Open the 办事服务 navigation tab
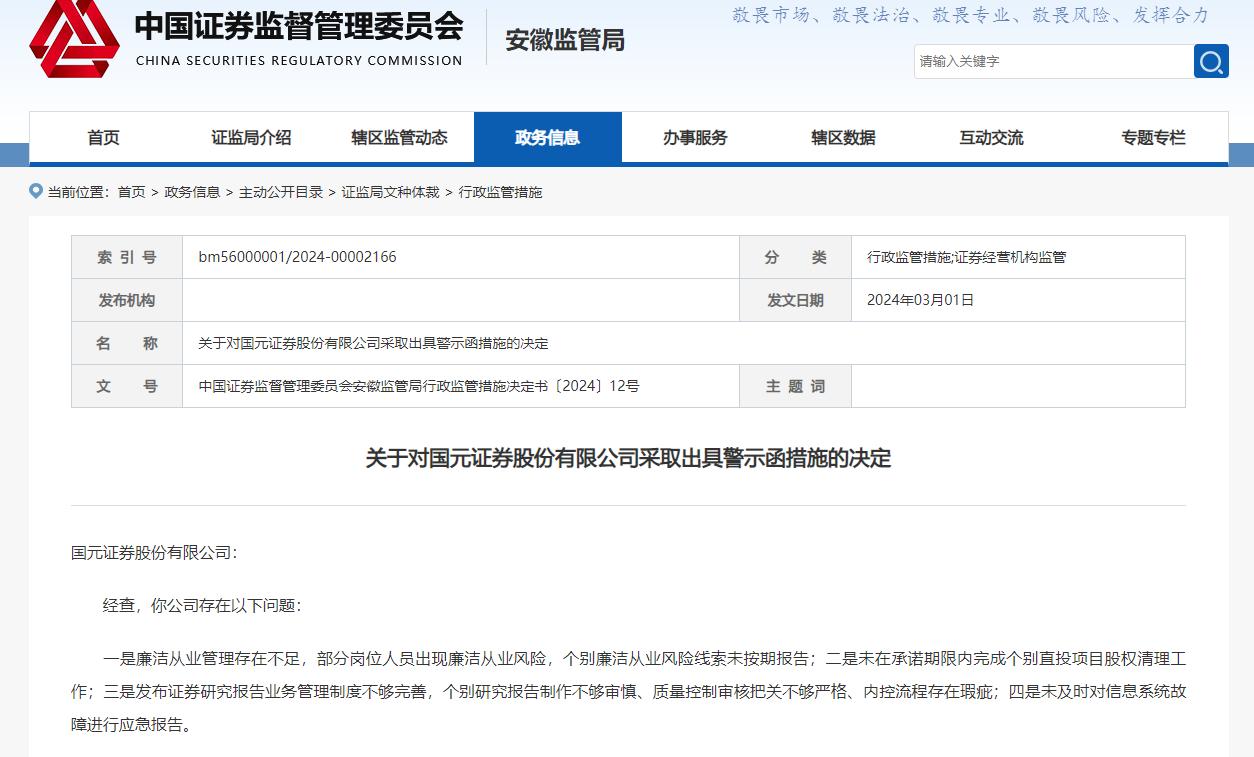The width and height of the screenshot is (1254, 757). pos(695,138)
